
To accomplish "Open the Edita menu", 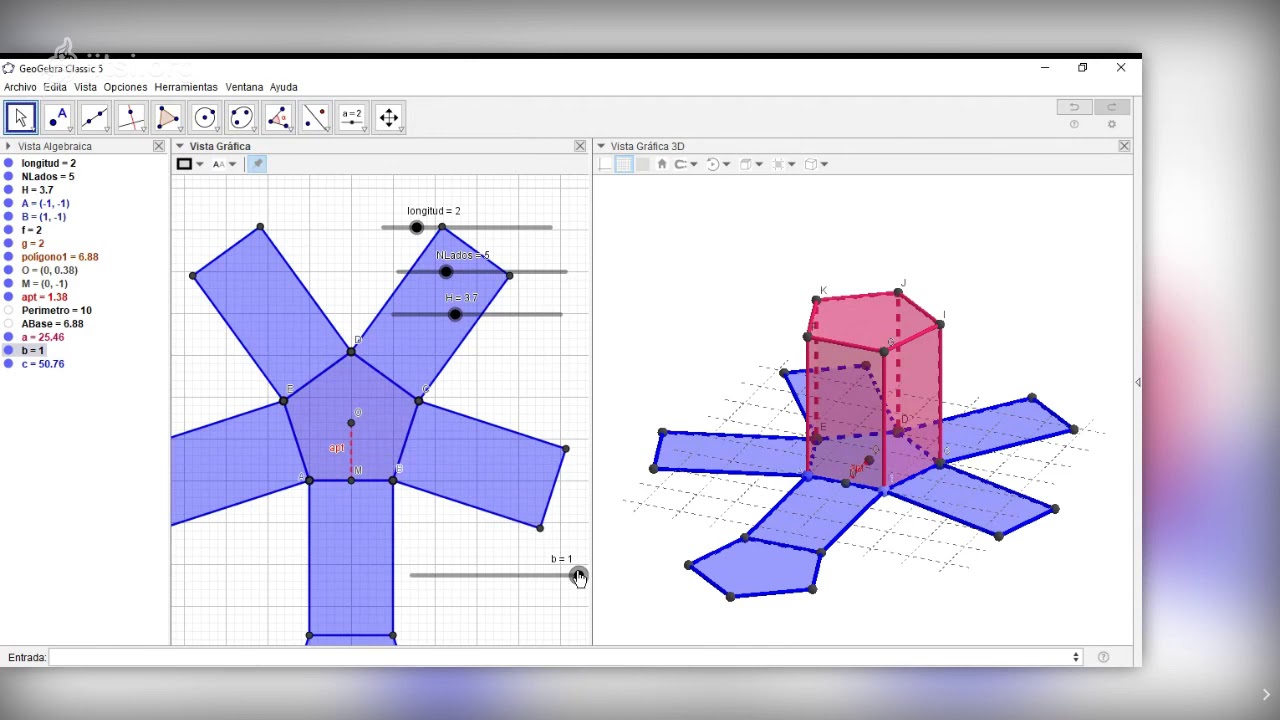I will point(55,87).
